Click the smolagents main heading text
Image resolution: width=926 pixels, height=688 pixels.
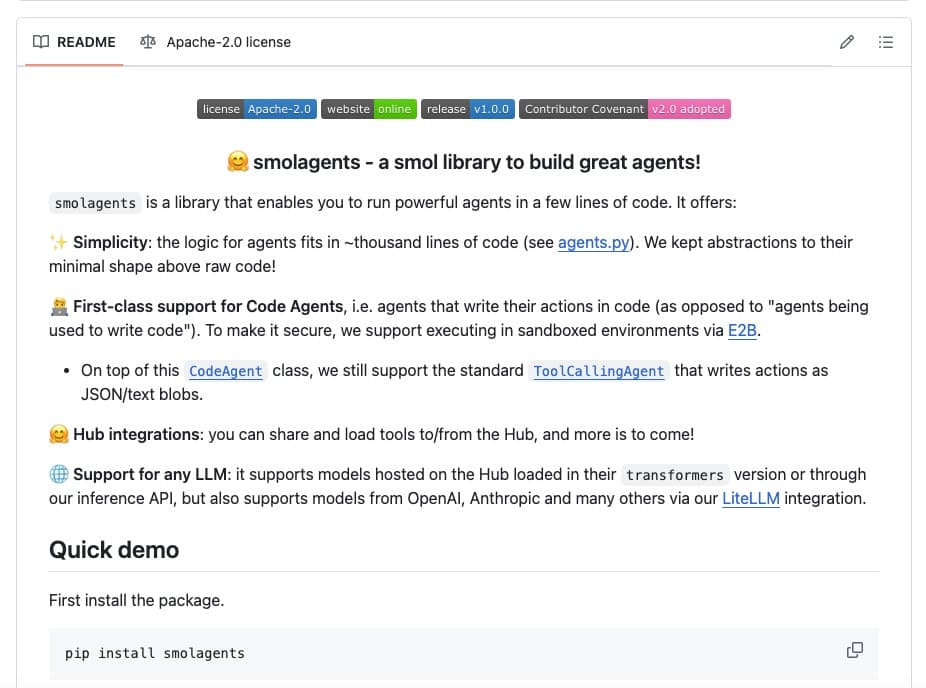477,162
